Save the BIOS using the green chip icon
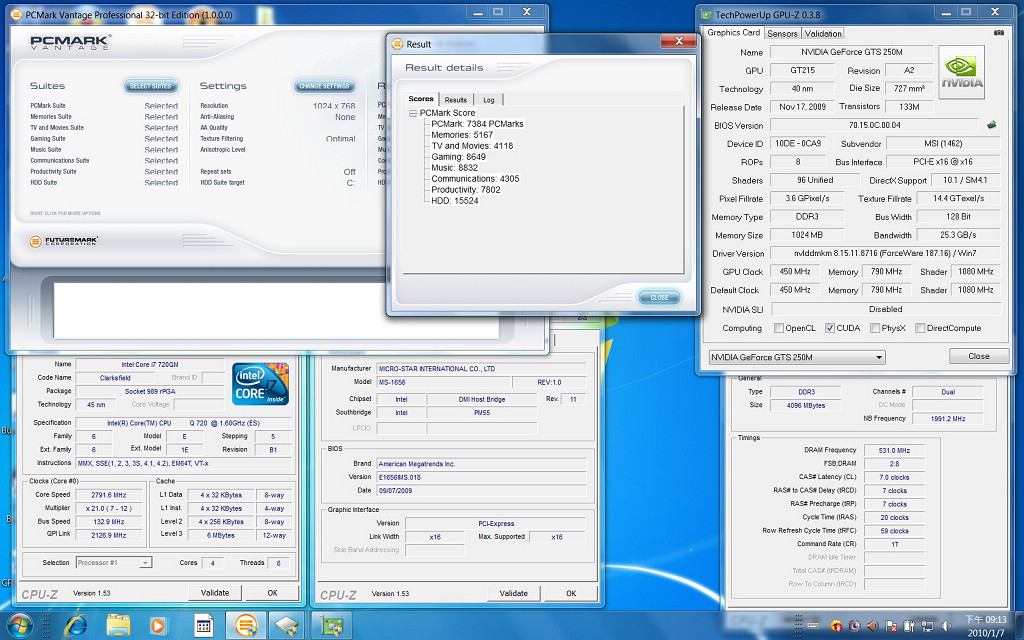Screen dimensions: 1024x640 pos(991,125)
